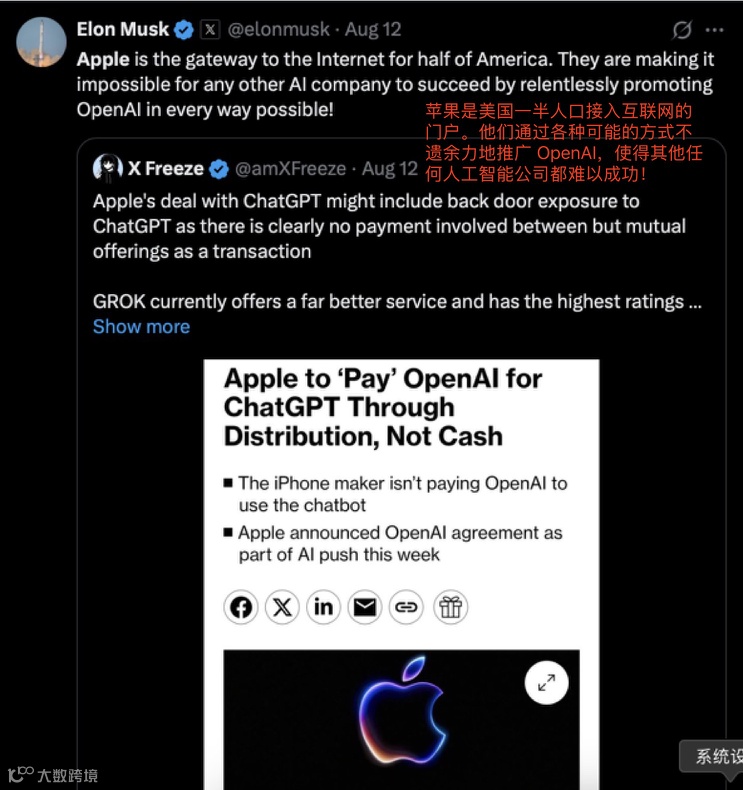The image size is (743, 790).
Task: Open X Freeze's profile avatar
Action: pos(108,168)
